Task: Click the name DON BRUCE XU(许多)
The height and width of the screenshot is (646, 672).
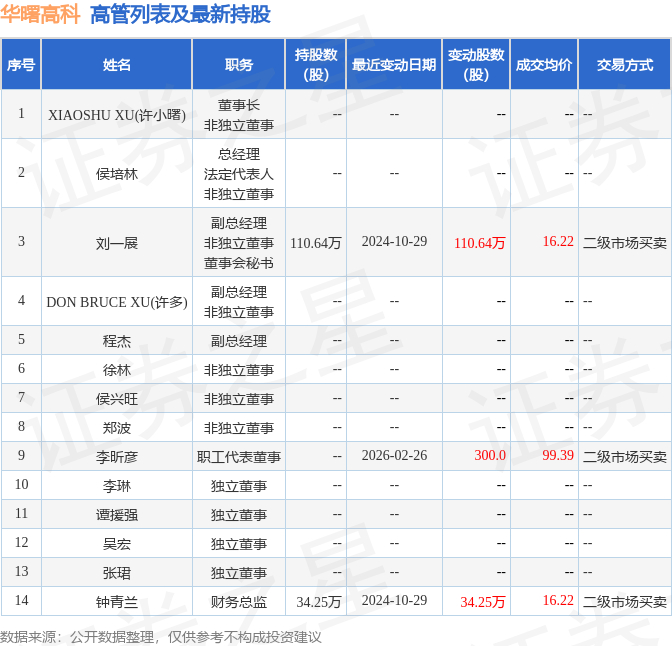Action: 117,302
